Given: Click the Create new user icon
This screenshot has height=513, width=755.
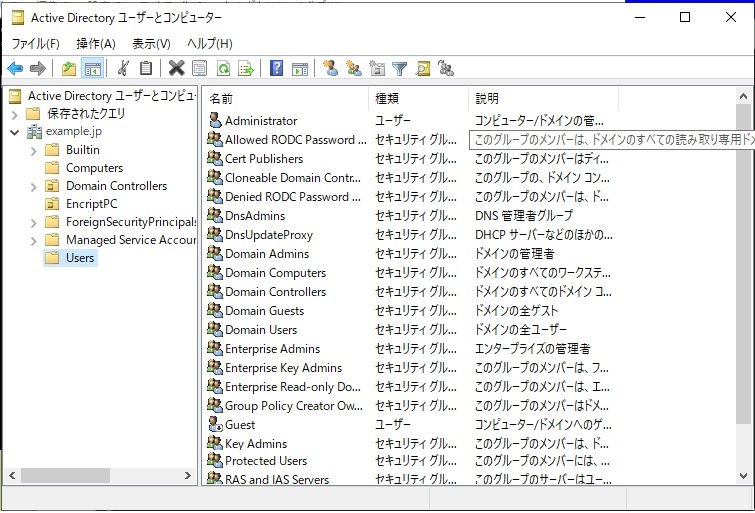Looking at the screenshot, I should 330,68.
